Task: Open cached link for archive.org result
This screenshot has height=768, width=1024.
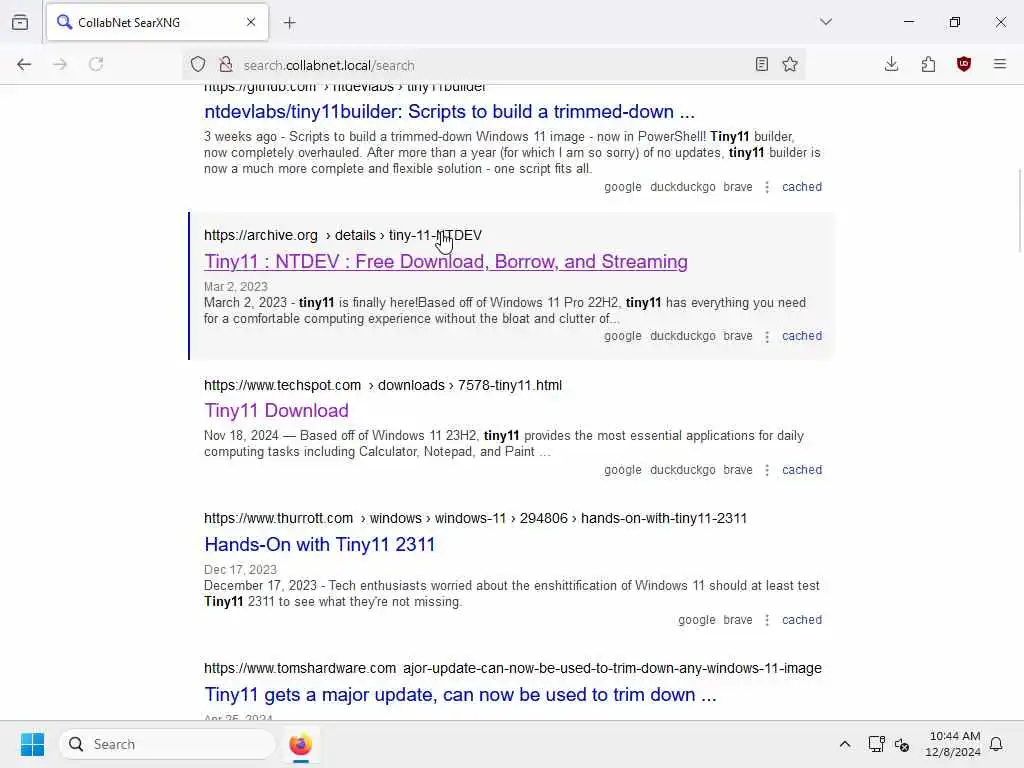Action: coord(802,336)
